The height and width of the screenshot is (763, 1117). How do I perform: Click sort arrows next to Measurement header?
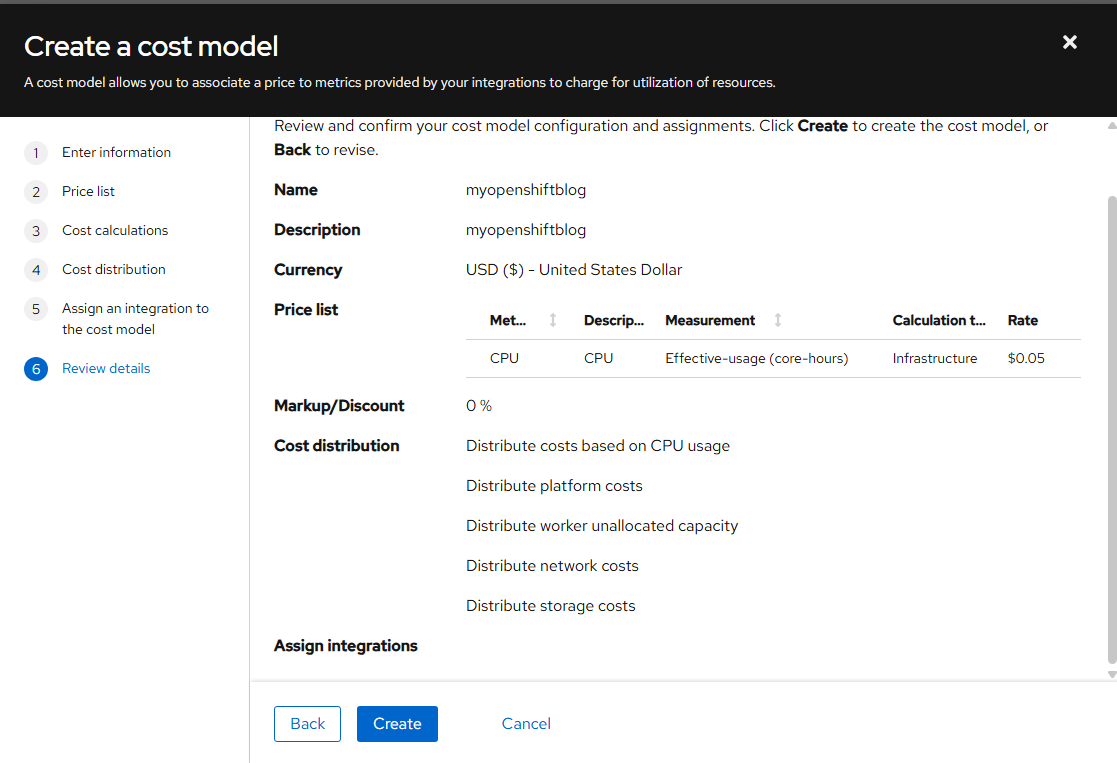tap(778, 320)
